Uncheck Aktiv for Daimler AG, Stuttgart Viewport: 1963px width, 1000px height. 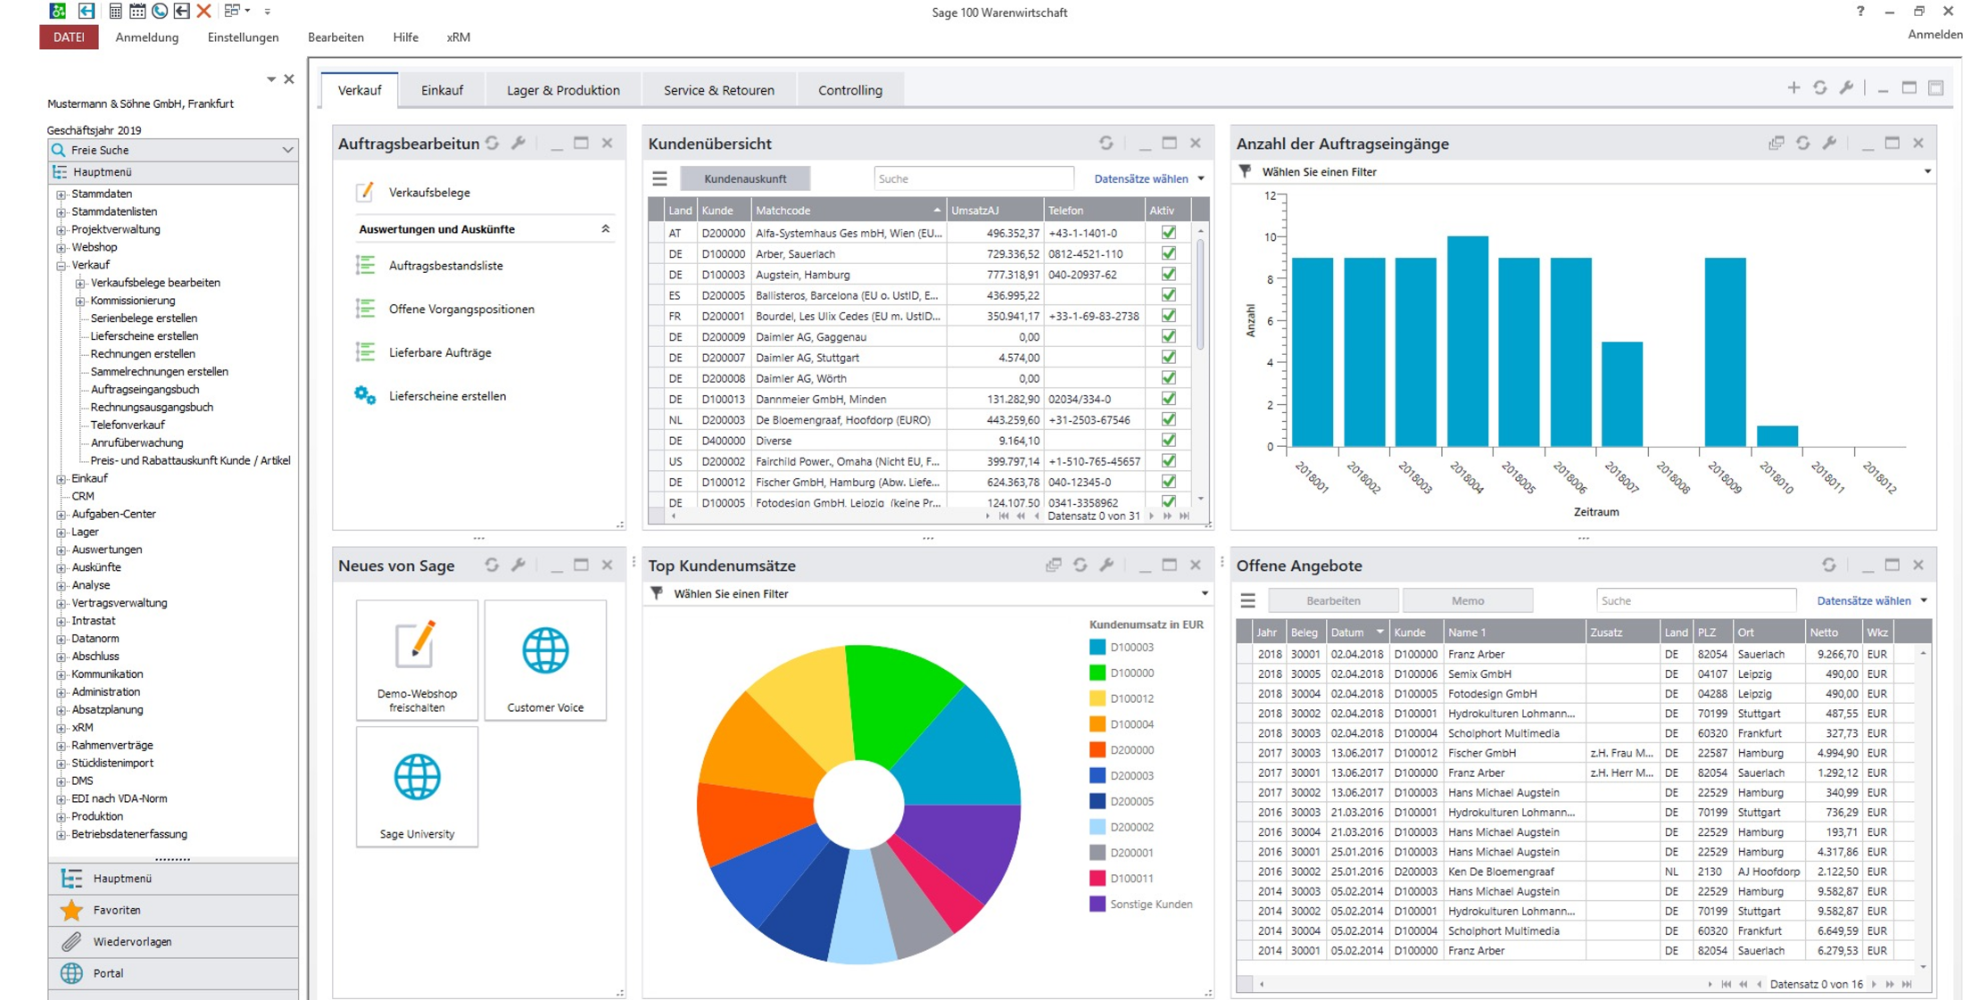point(1168,357)
